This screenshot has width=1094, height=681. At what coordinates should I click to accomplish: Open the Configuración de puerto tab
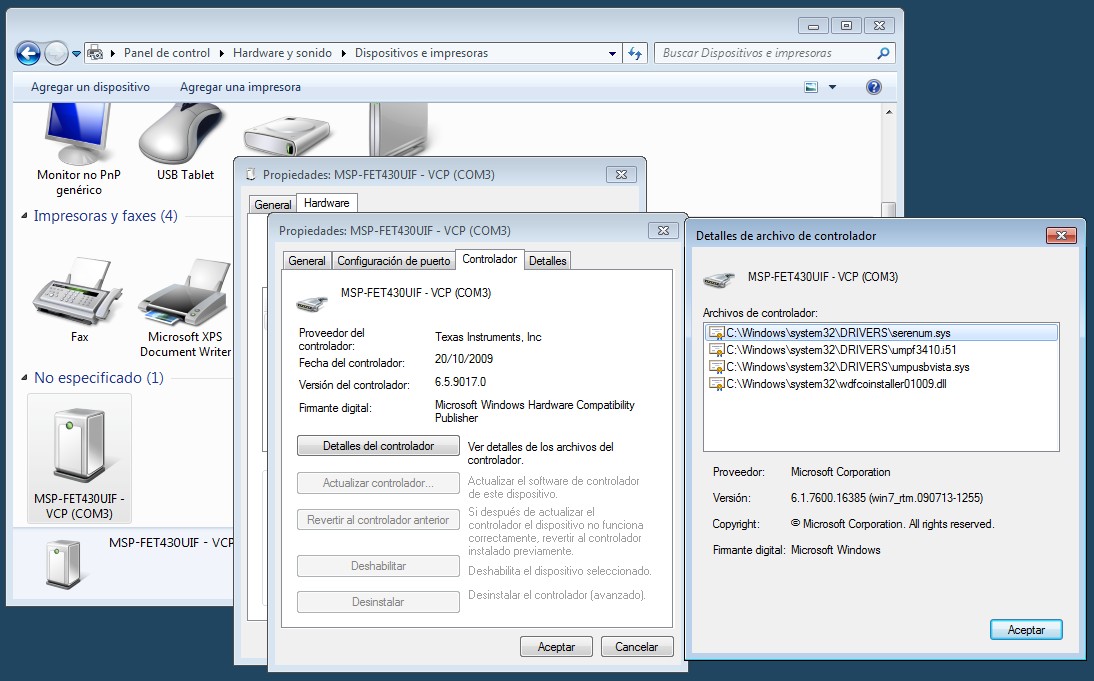click(x=394, y=260)
